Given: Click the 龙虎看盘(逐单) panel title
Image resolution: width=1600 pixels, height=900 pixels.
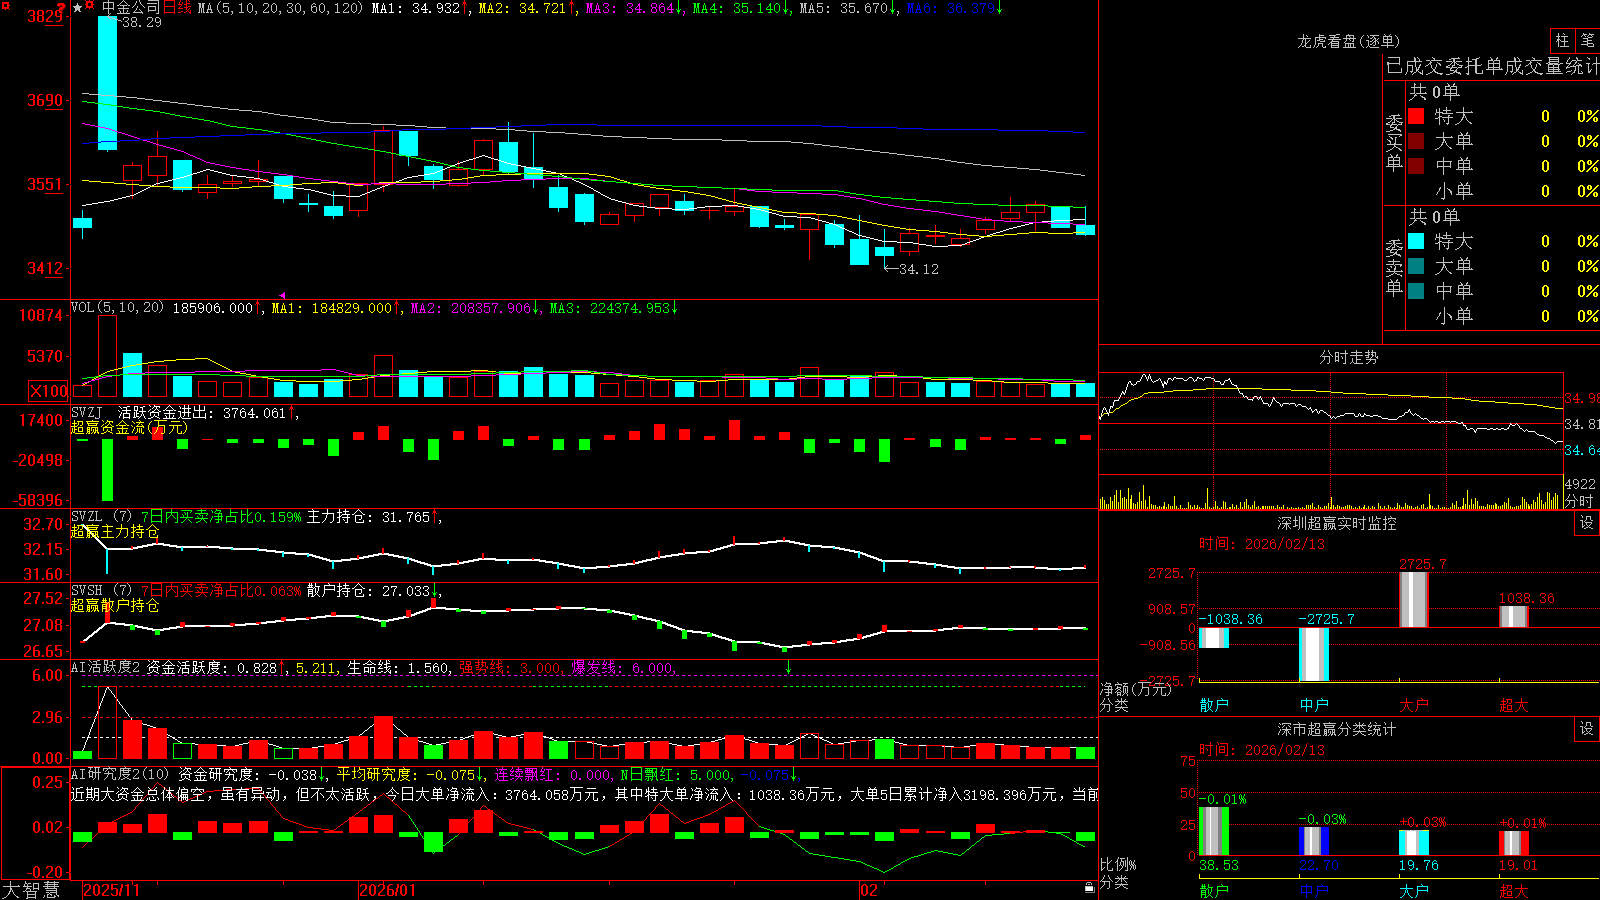Looking at the screenshot, I should (1348, 41).
